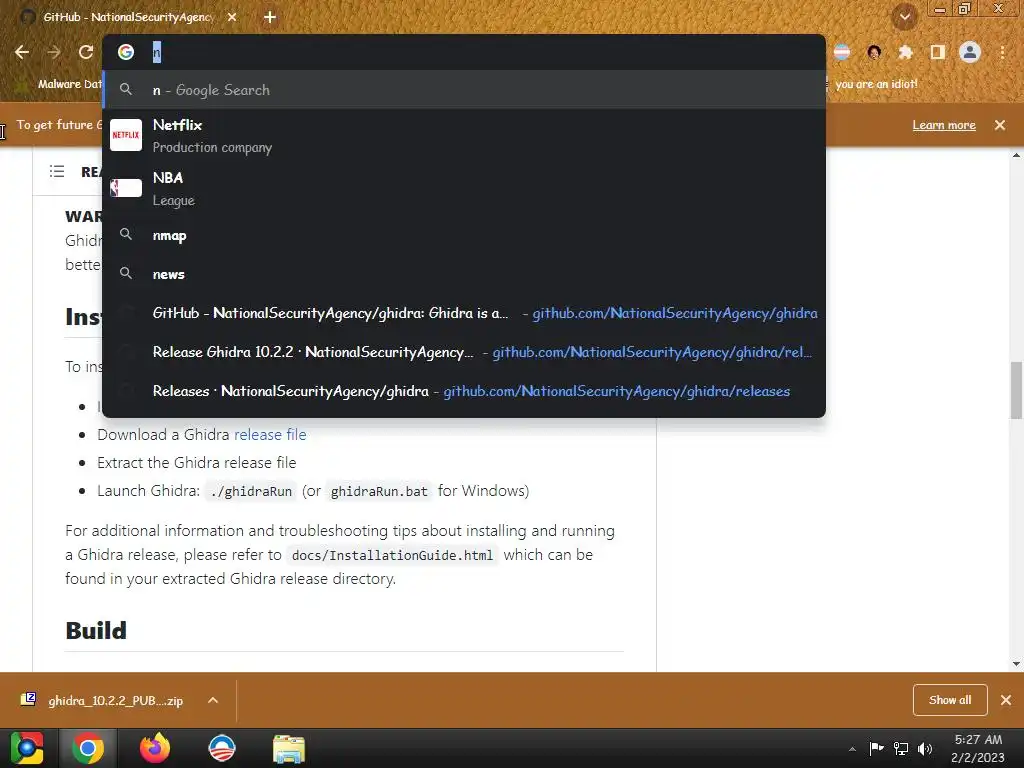Image resolution: width=1024 pixels, height=768 pixels.
Task: Click the ./ghidraRun code text
Action: 251,491
